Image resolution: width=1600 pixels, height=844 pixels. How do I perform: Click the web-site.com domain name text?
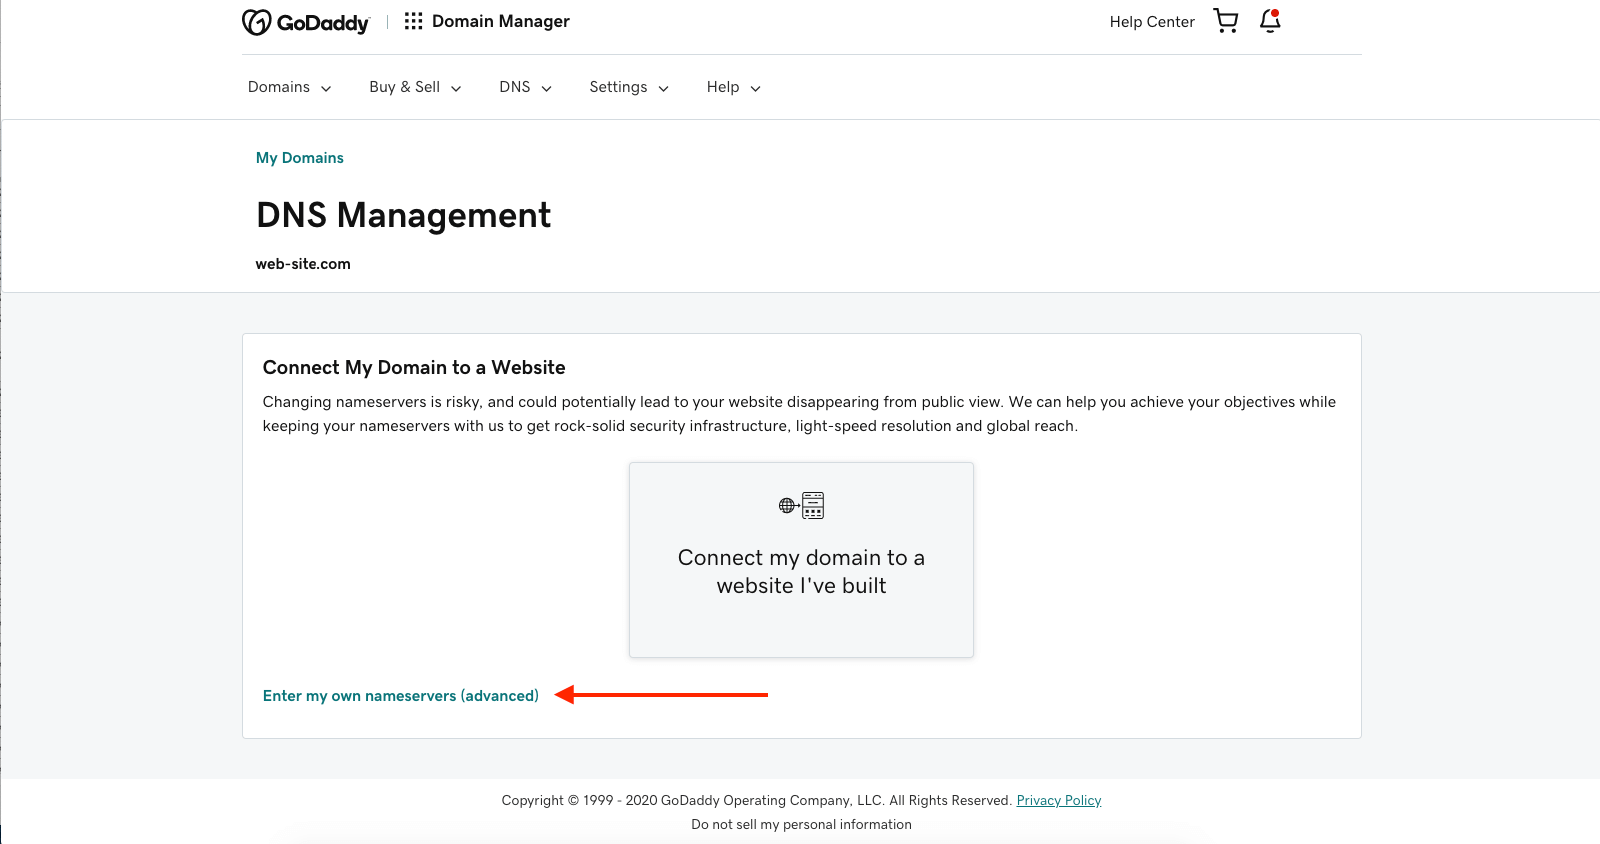pos(303,264)
